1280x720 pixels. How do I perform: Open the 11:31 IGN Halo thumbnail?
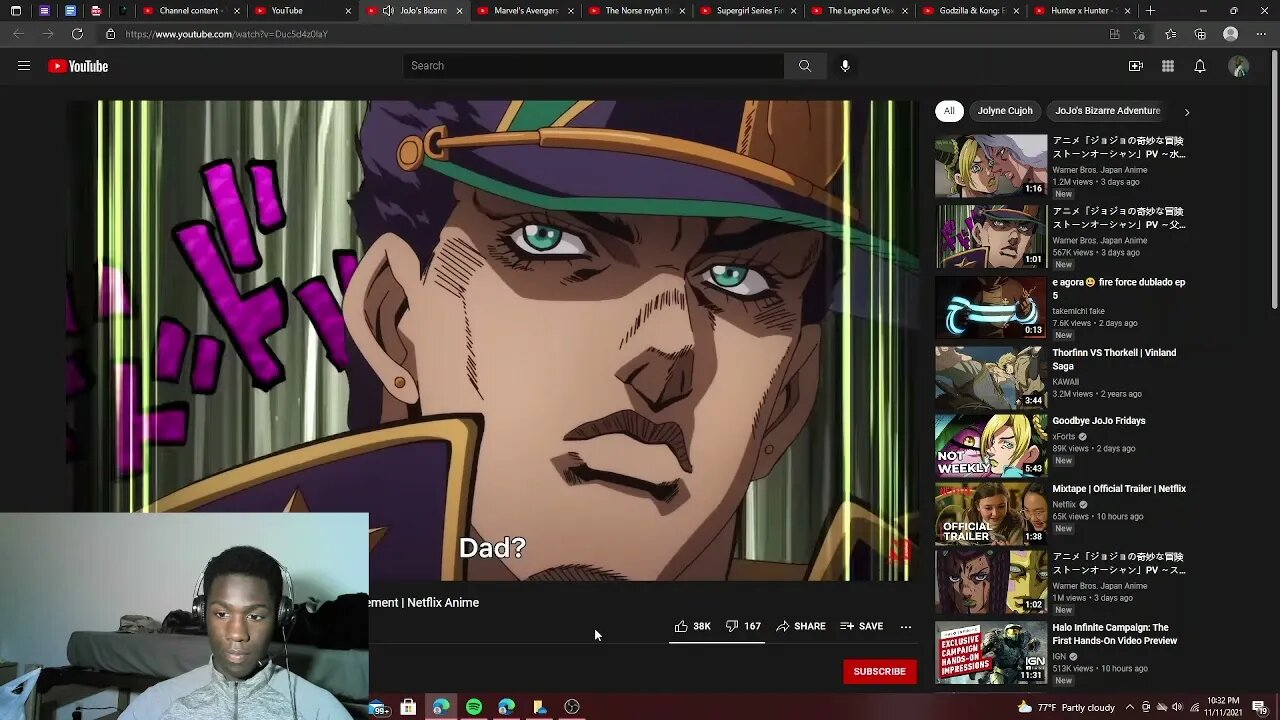(991, 653)
